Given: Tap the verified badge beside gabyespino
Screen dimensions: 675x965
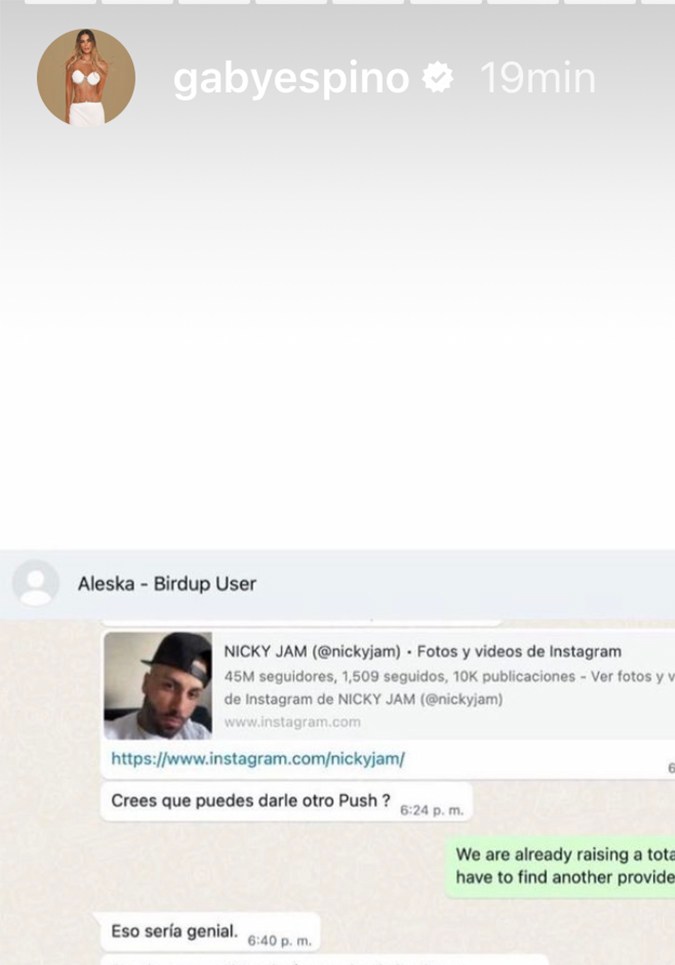Looking at the screenshot, I should tap(439, 79).
